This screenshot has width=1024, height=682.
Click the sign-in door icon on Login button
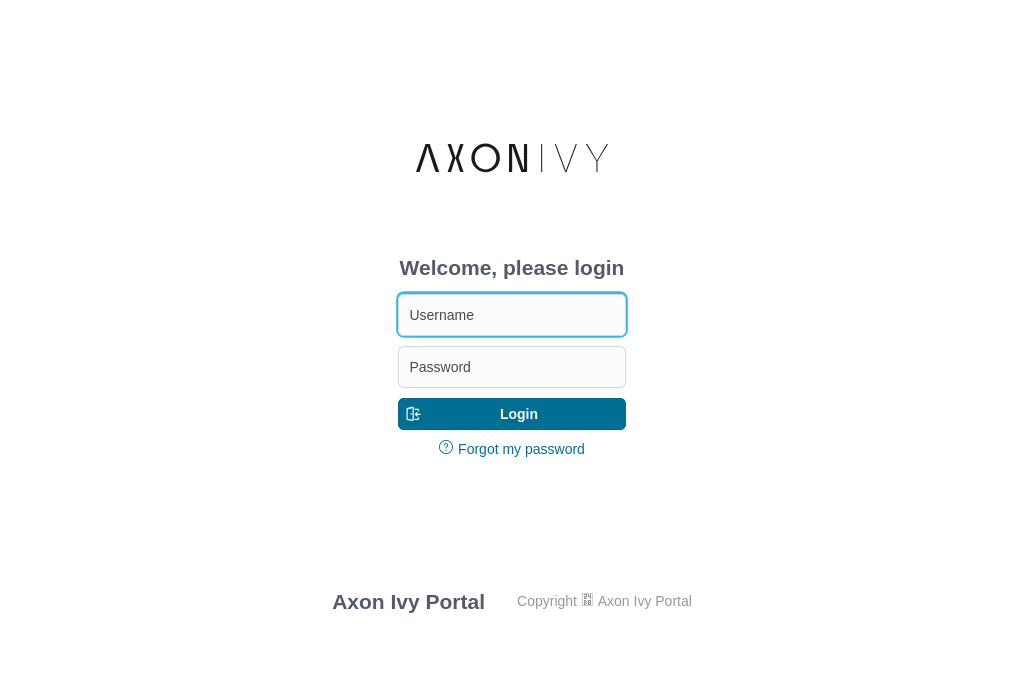point(413,413)
